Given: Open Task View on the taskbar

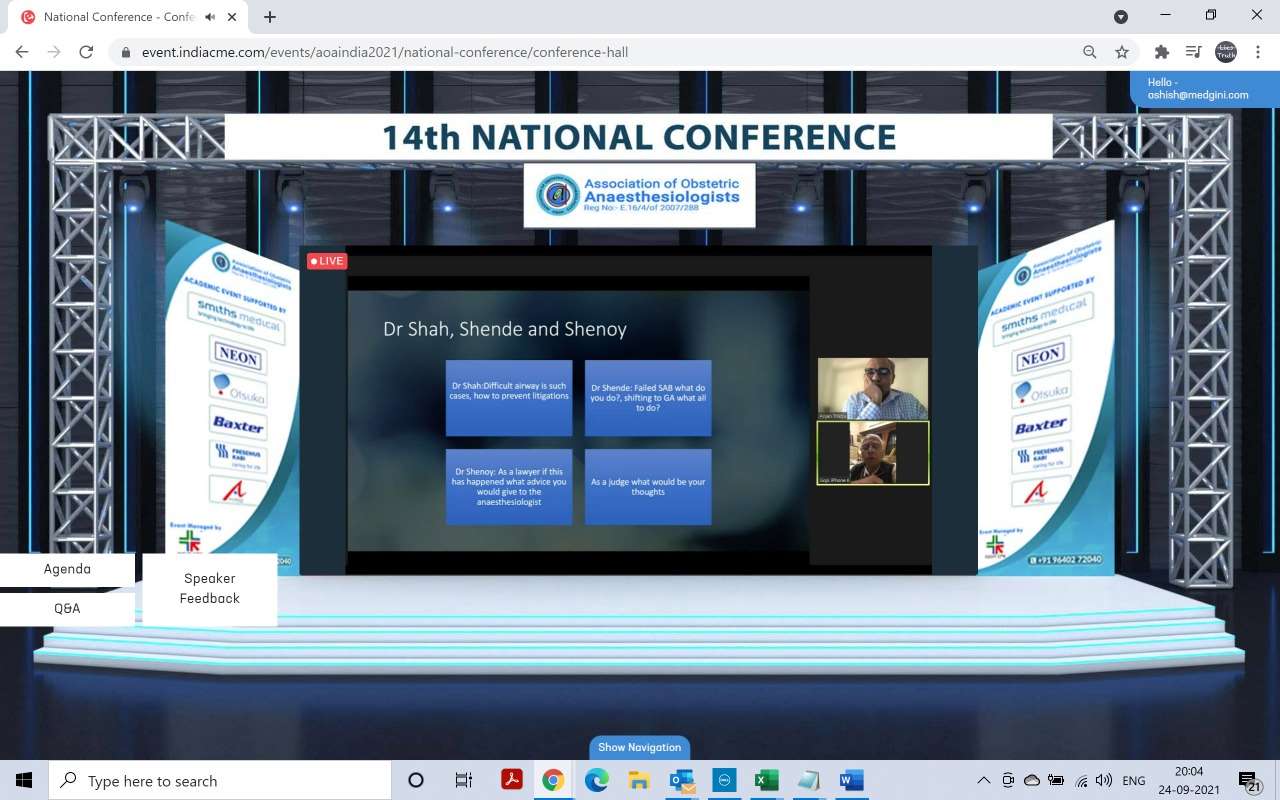Looking at the screenshot, I should coord(464,781).
